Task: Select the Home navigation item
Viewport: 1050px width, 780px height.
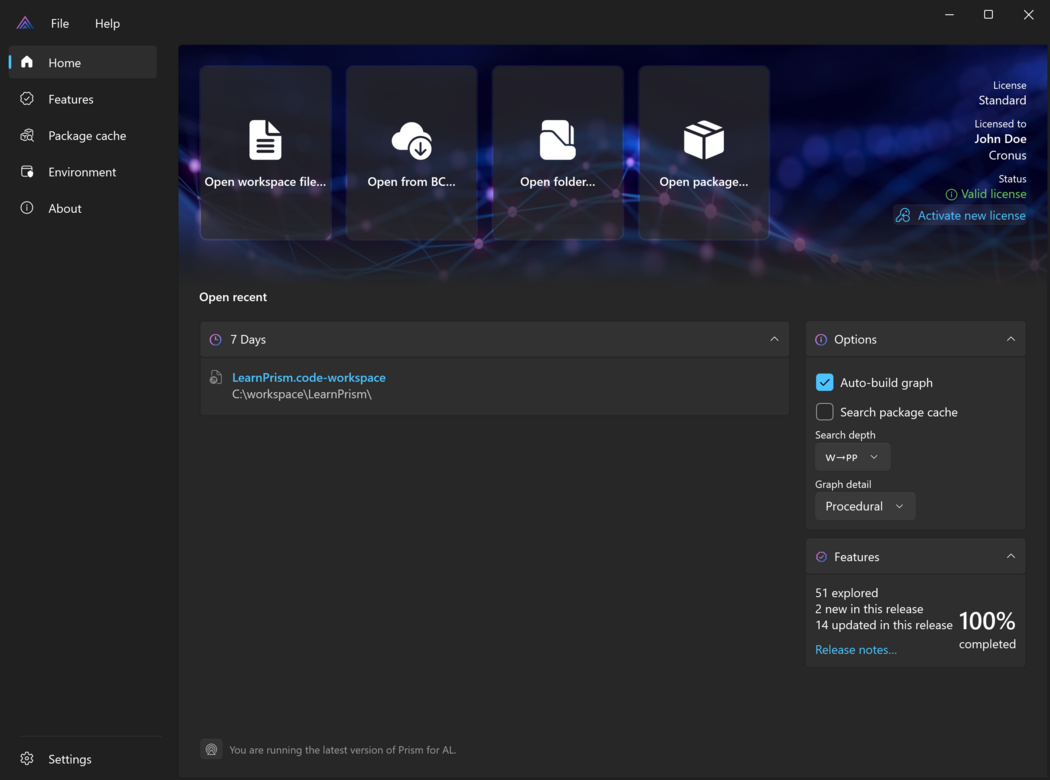Action: click(83, 62)
